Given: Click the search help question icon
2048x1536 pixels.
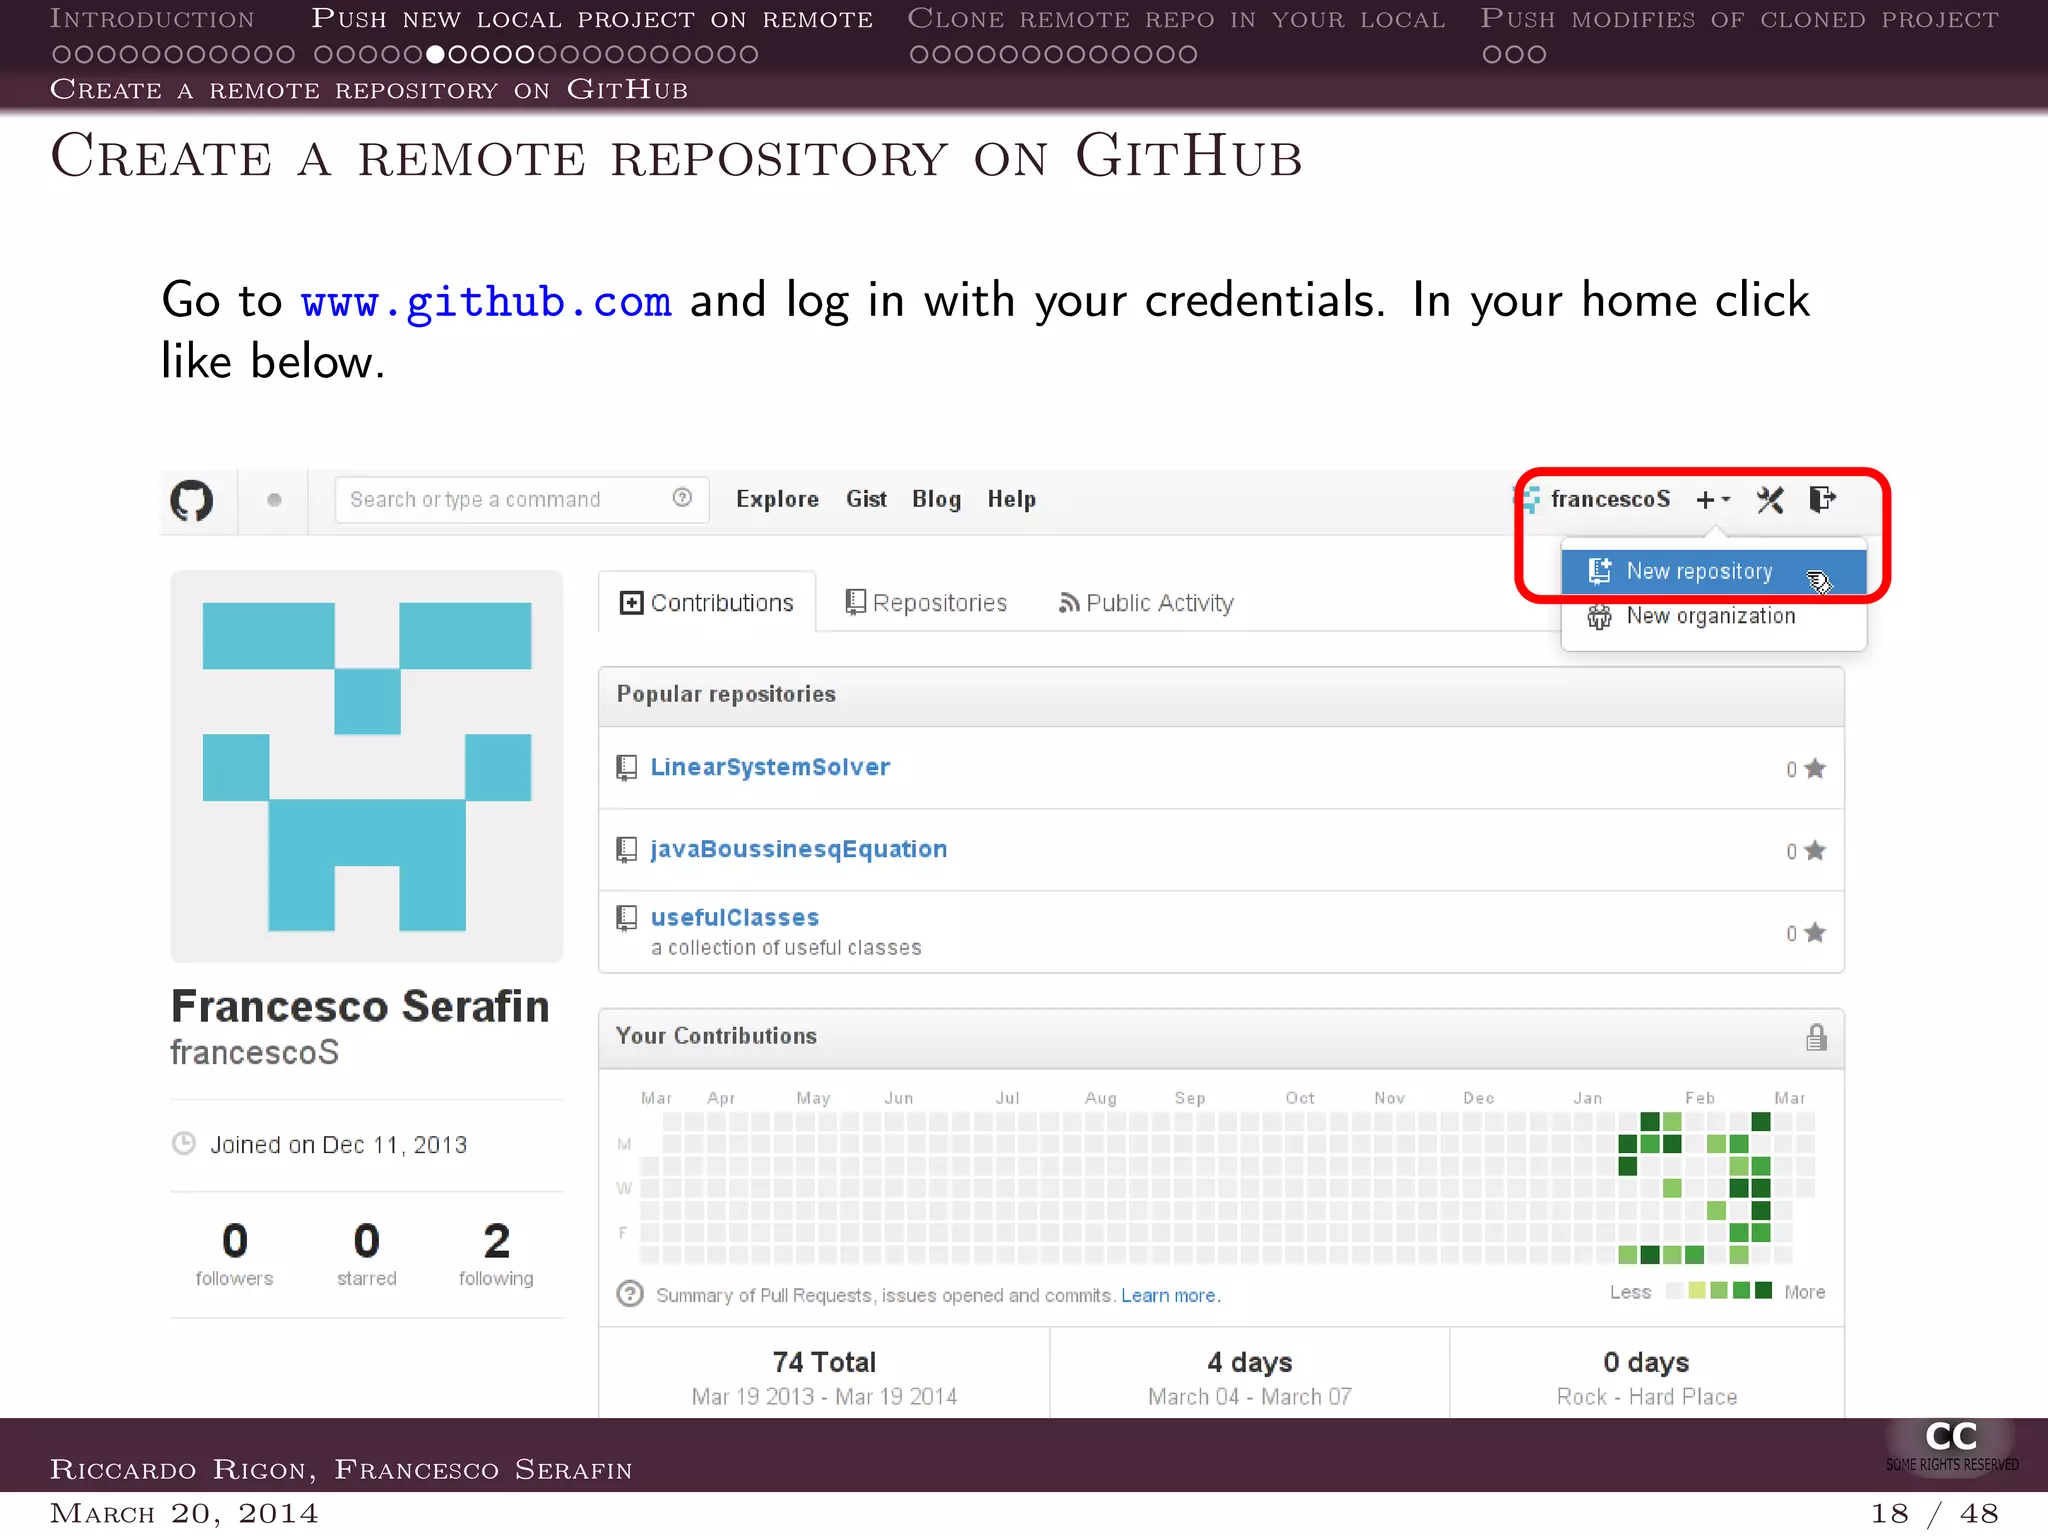Looking at the screenshot, I should tap(682, 498).
